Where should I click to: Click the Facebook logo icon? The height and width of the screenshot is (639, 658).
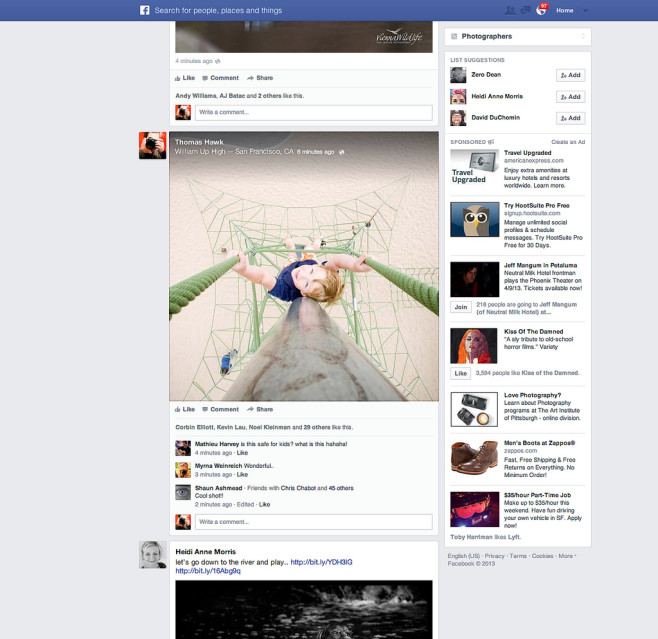coord(144,10)
